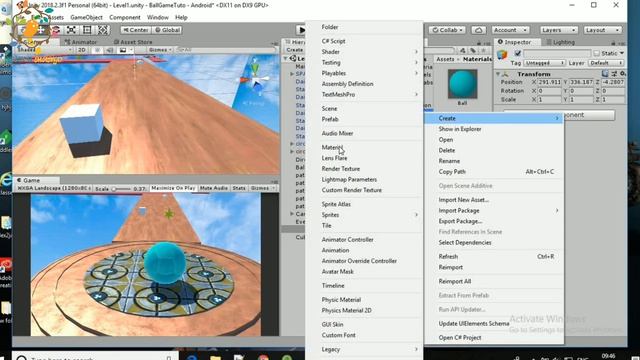This screenshot has width=640, height=360.
Task: Switch to the Asset Store tab
Action: coord(133,42)
